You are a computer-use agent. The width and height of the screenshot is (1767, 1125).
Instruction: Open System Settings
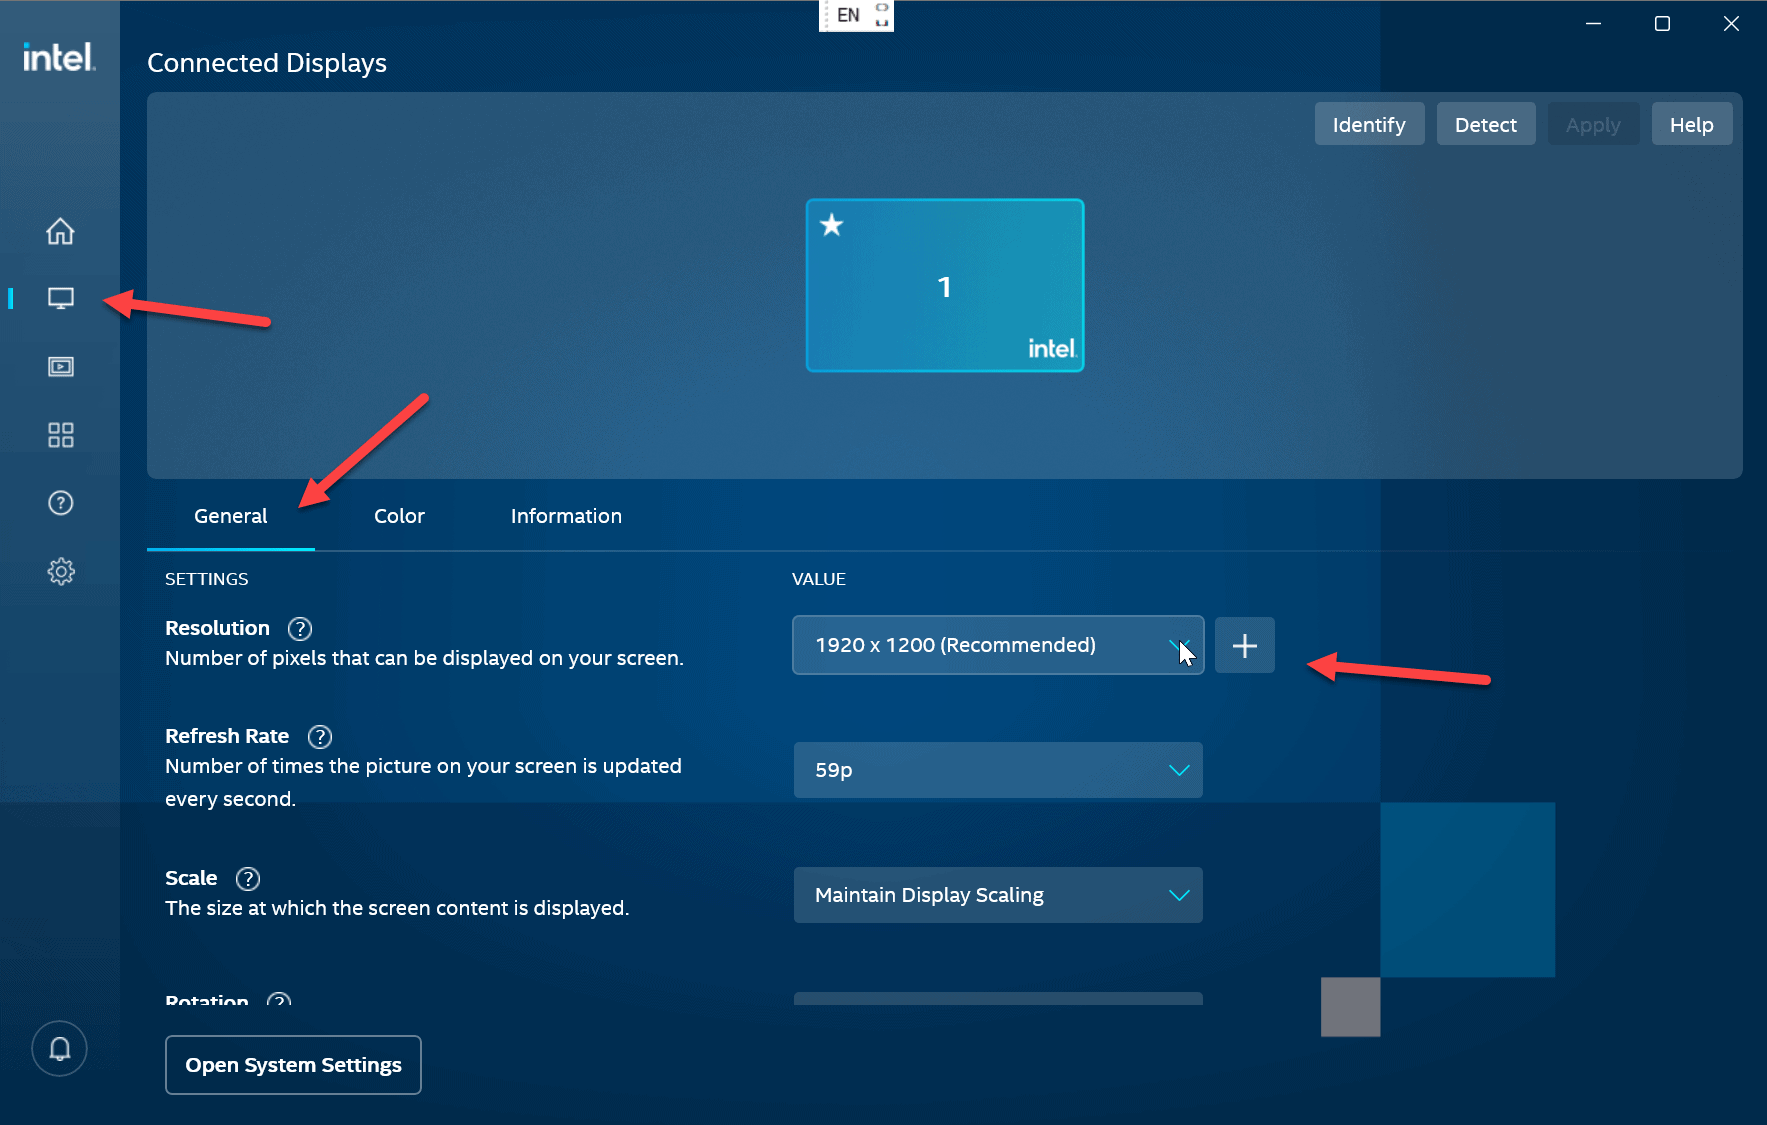pos(292,1064)
